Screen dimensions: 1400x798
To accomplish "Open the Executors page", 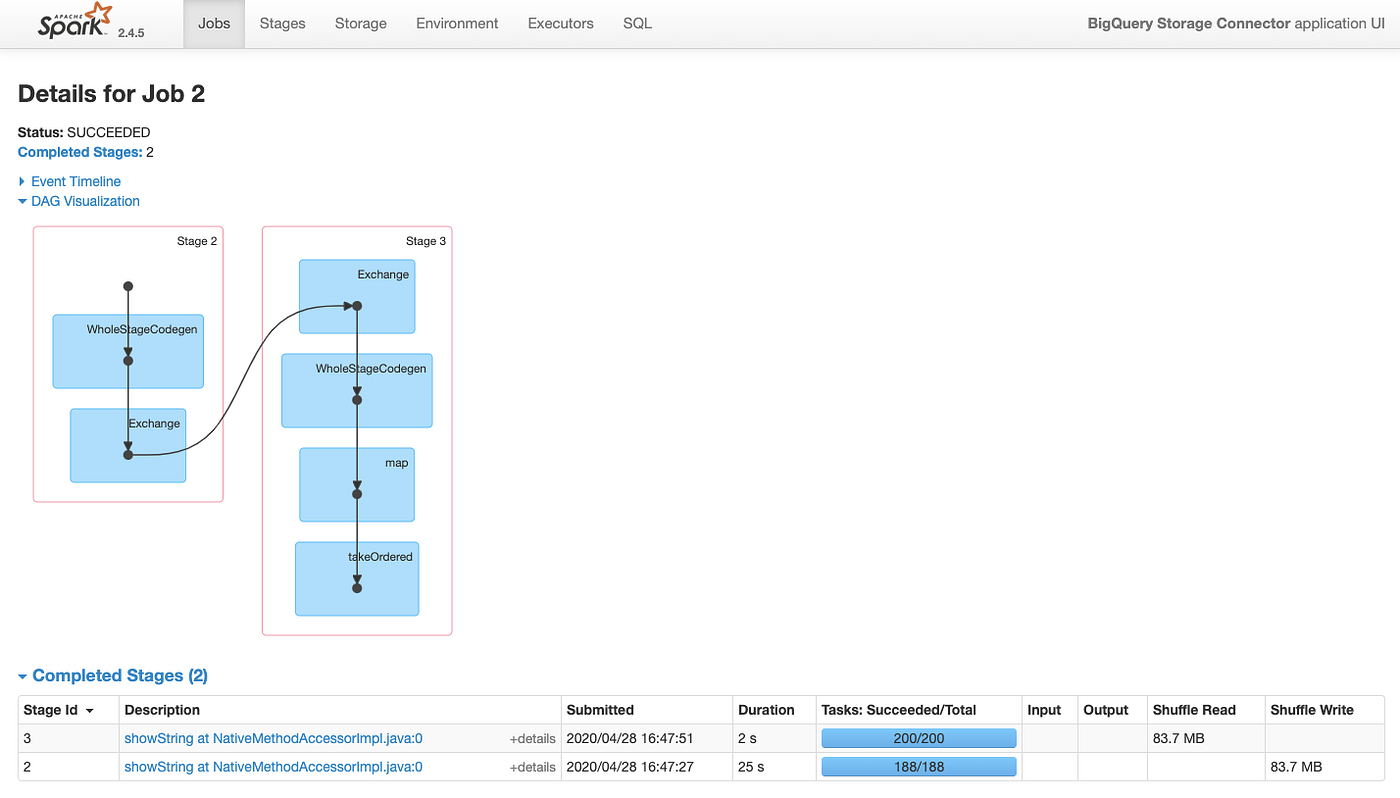I will click(560, 22).
